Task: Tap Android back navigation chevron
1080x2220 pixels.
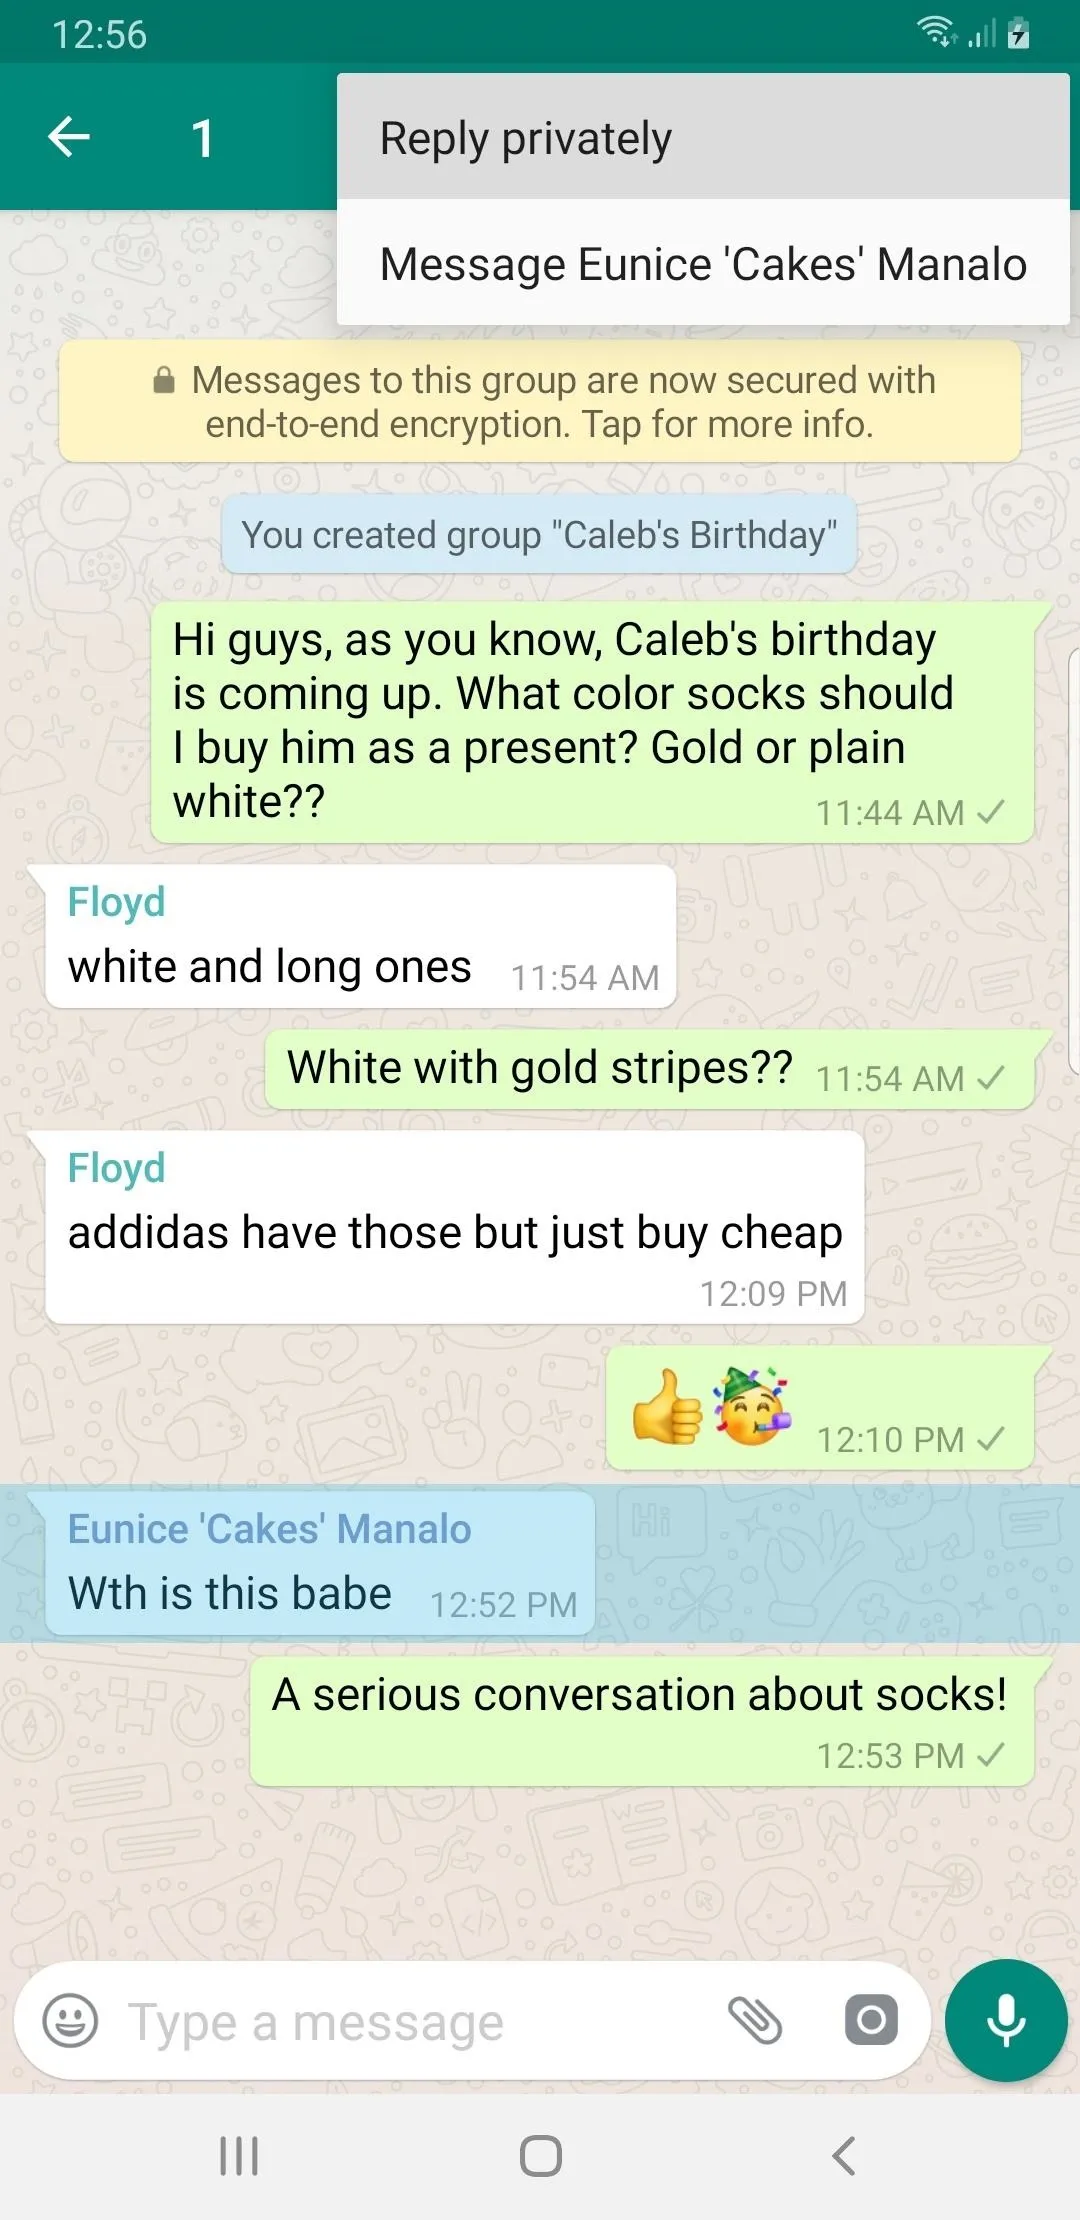Action: point(843,2156)
